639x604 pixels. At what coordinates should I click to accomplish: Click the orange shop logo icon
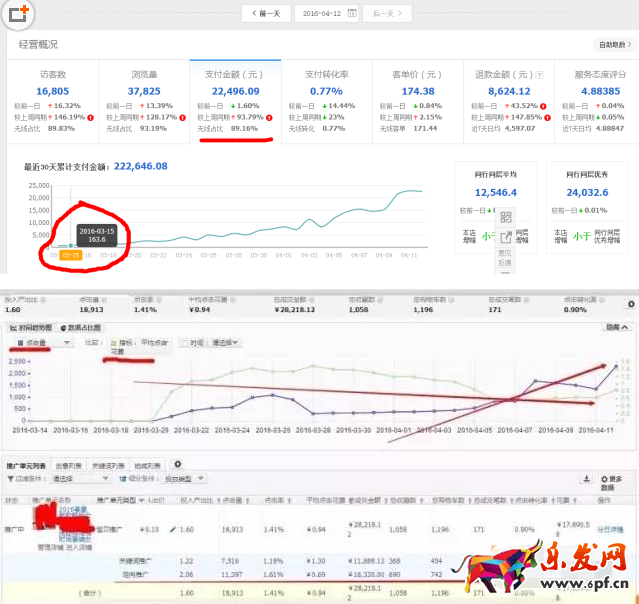point(18,13)
